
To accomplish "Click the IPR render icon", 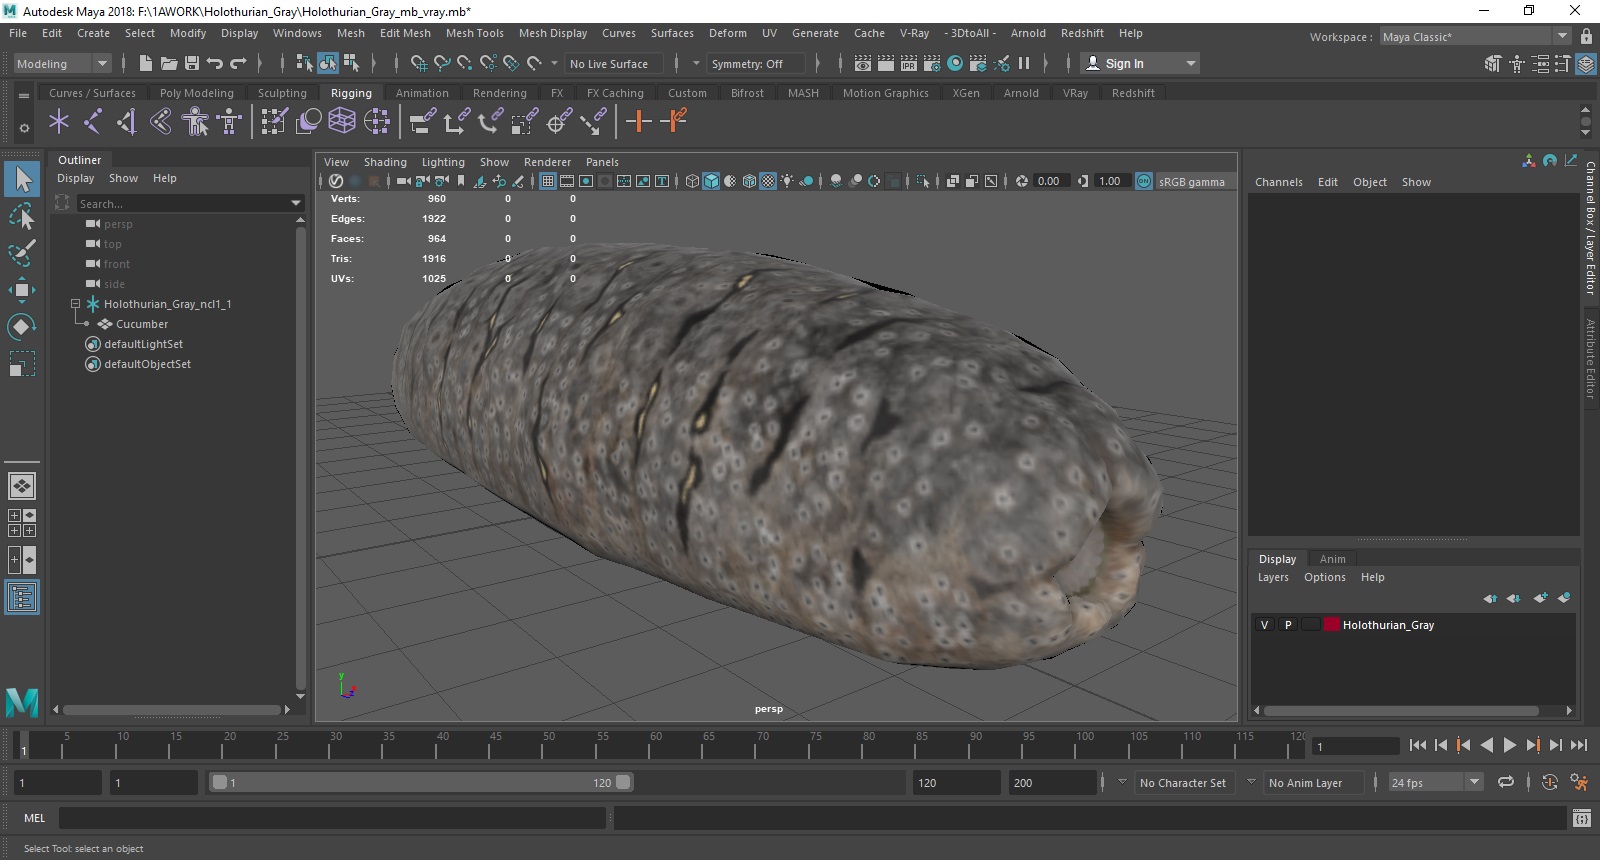I will pyautogui.click(x=909, y=63).
